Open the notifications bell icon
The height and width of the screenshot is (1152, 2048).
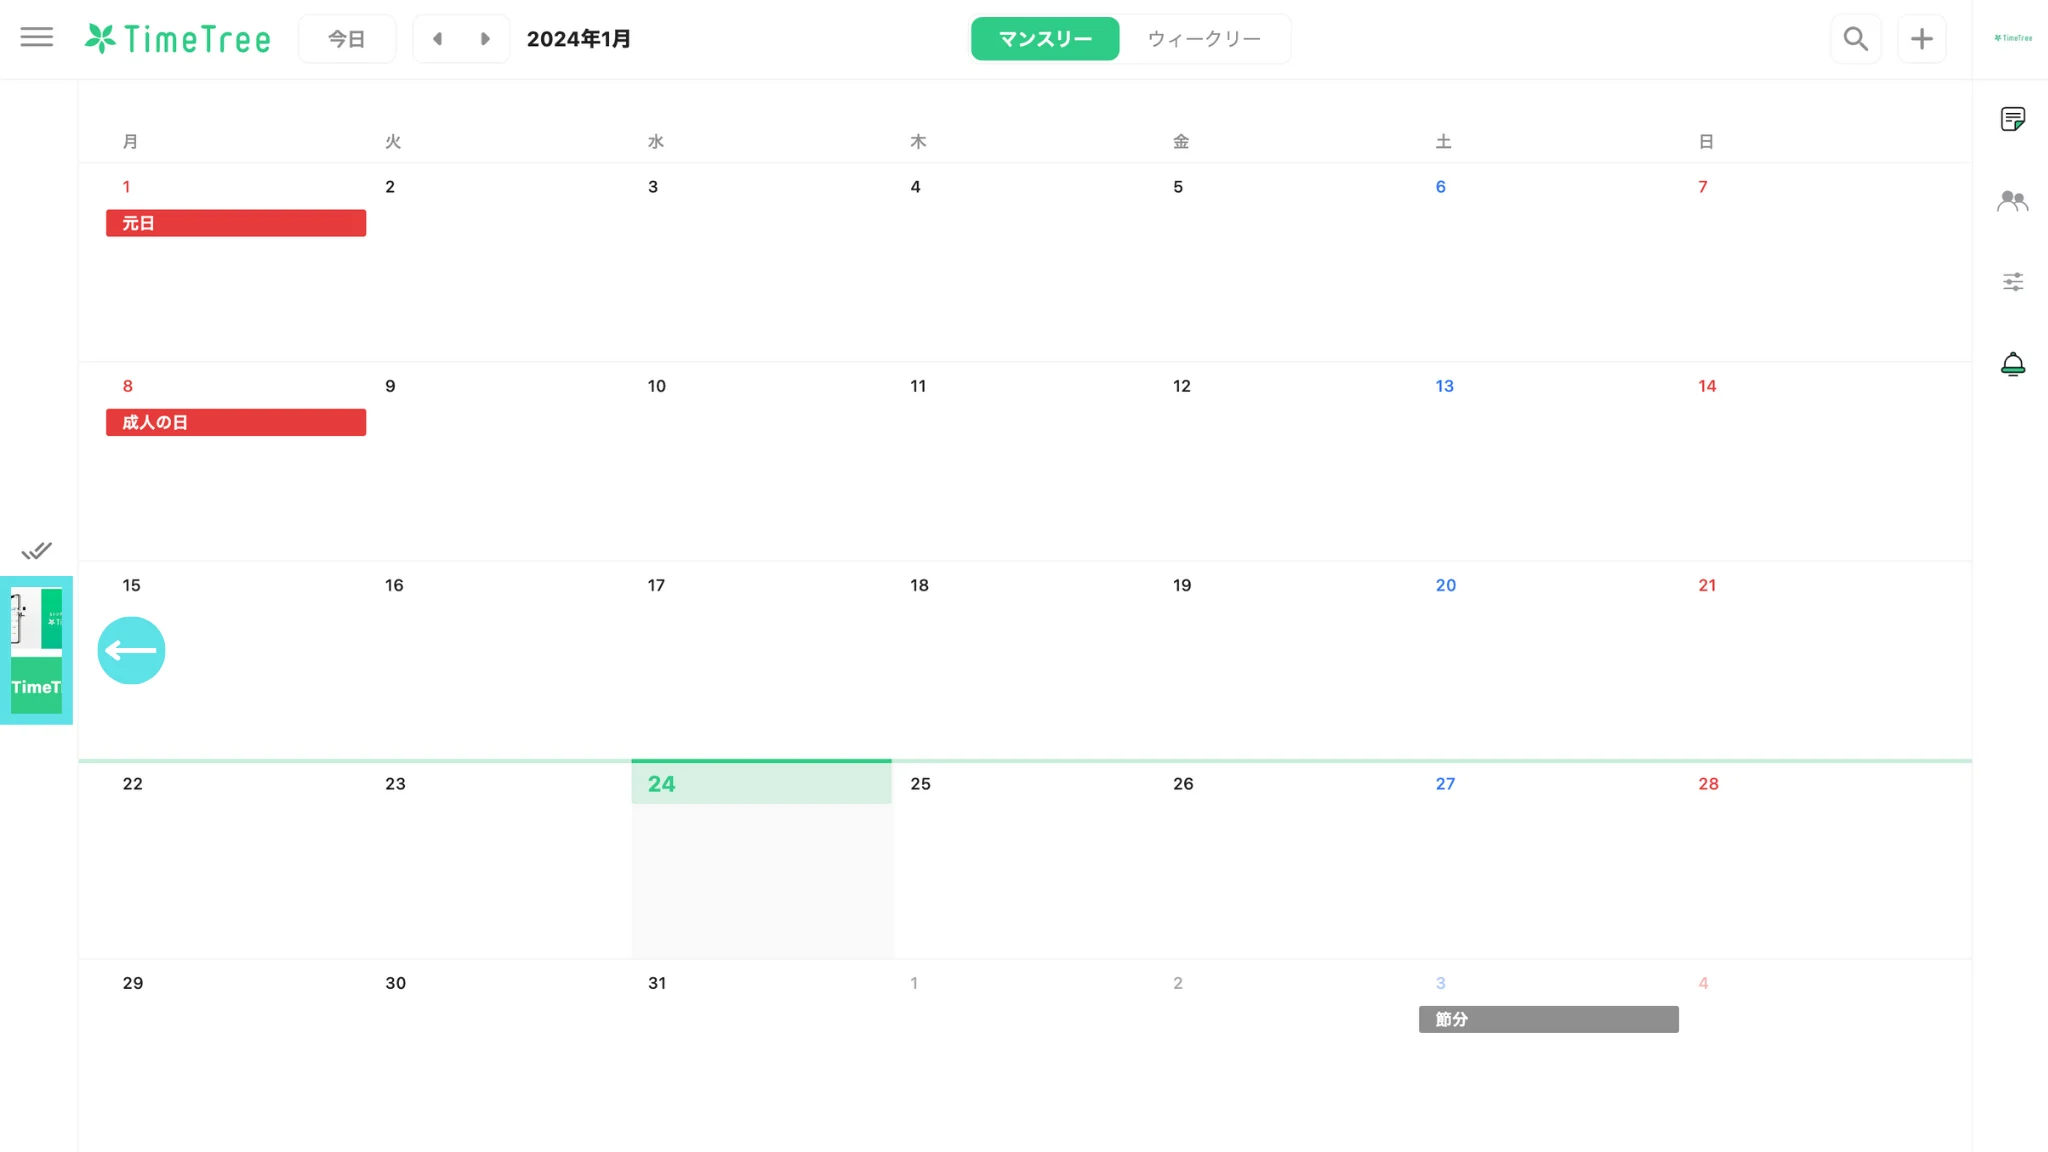pyautogui.click(x=2012, y=364)
